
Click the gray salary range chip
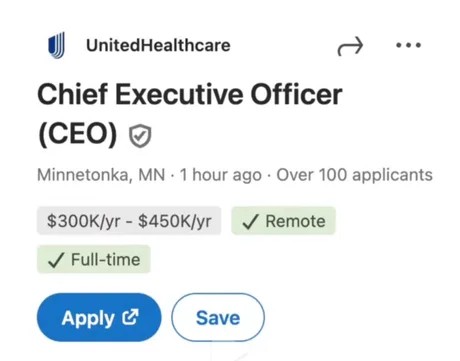129,221
